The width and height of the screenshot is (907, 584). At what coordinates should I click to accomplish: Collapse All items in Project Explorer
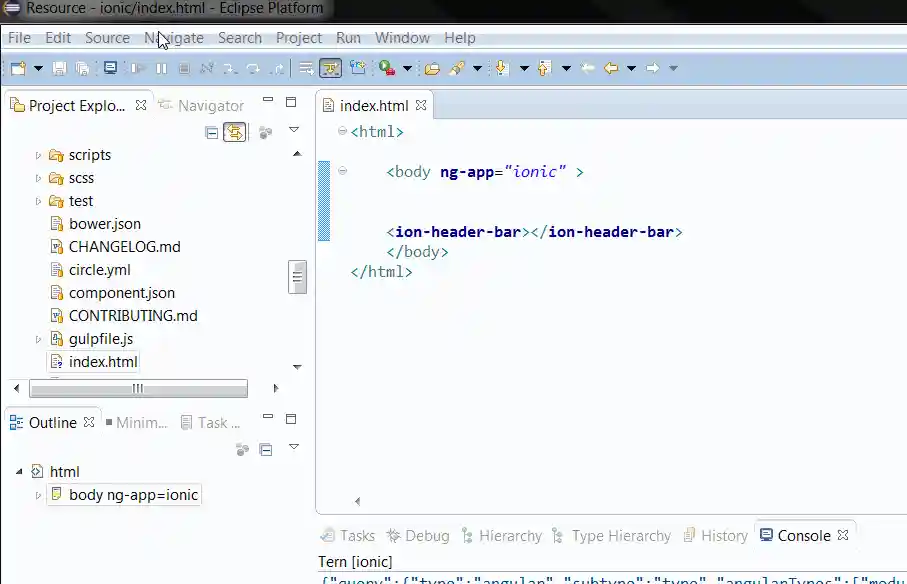click(x=212, y=132)
